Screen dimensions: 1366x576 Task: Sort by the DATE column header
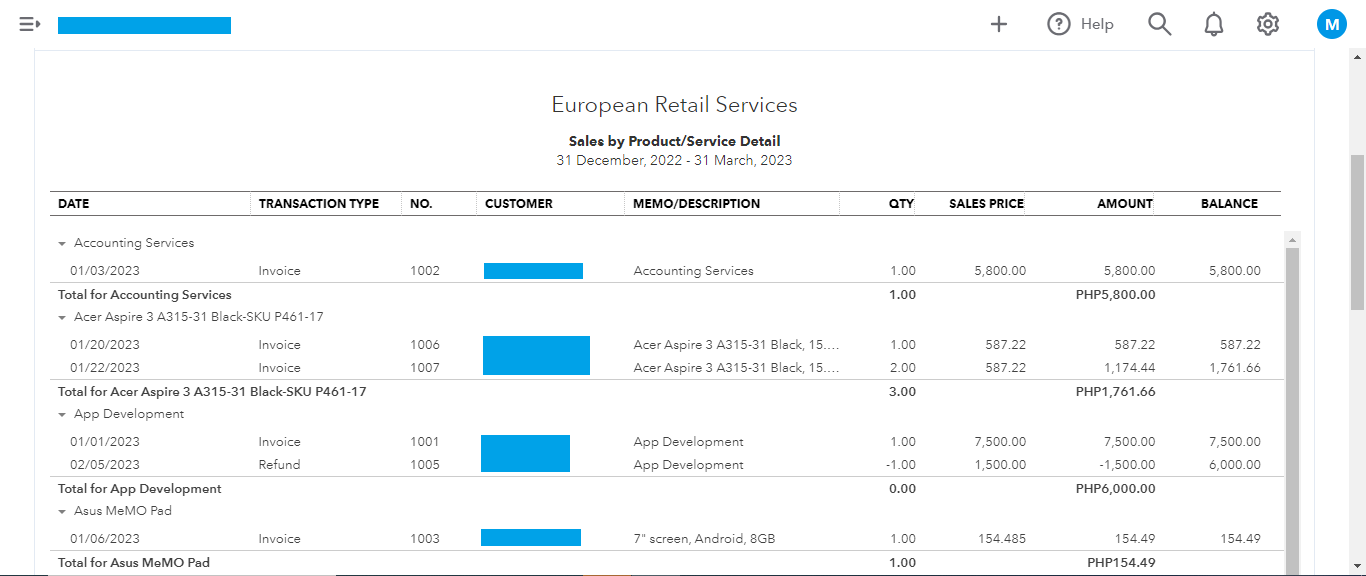(x=74, y=203)
